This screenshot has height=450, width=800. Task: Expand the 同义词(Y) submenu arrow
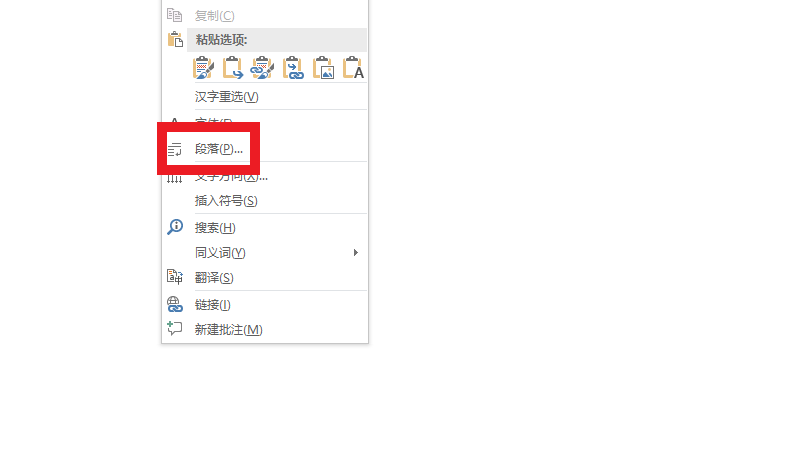(x=356, y=253)
